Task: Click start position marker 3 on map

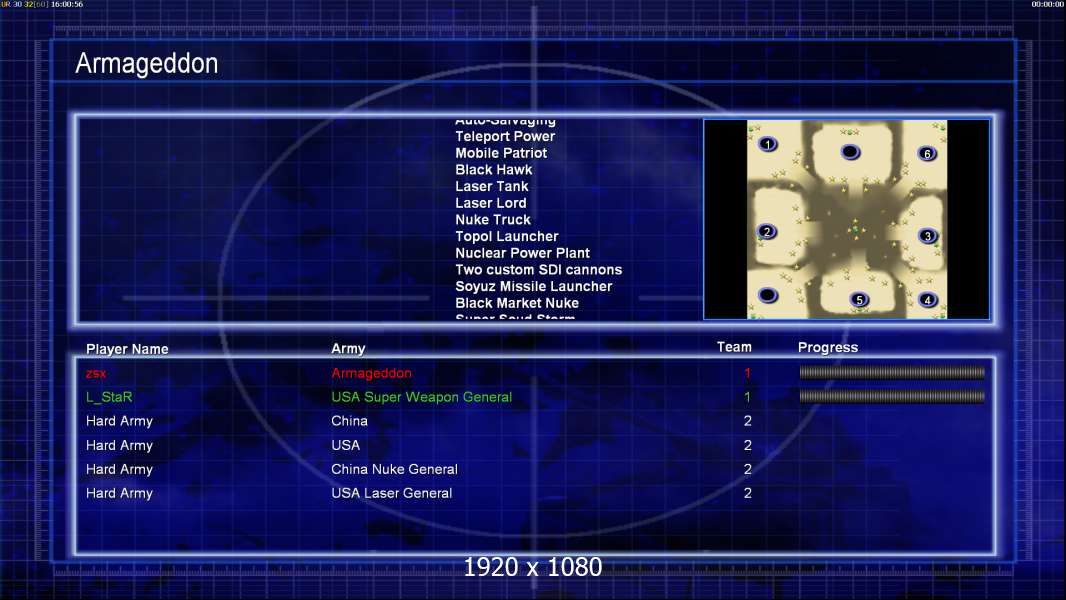Action: [927, 236]
